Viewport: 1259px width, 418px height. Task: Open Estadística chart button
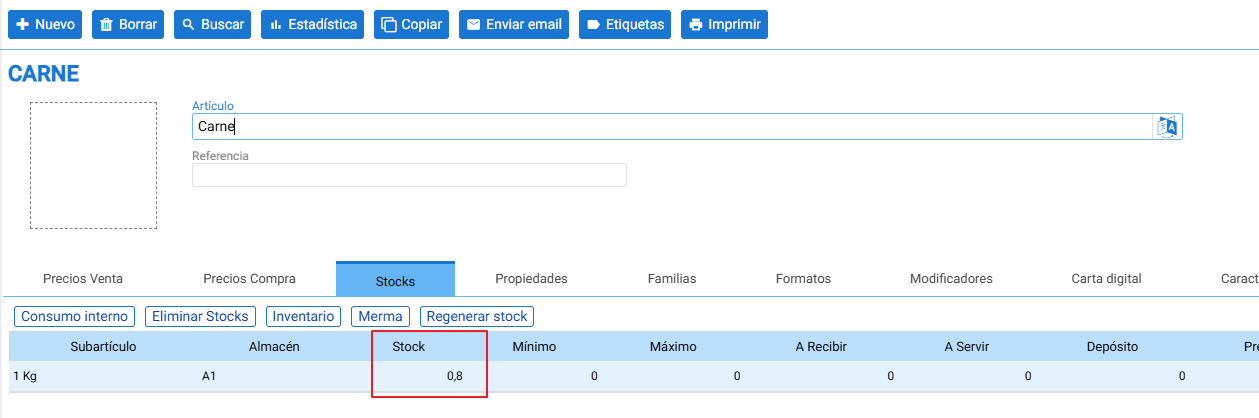(313, 24)
